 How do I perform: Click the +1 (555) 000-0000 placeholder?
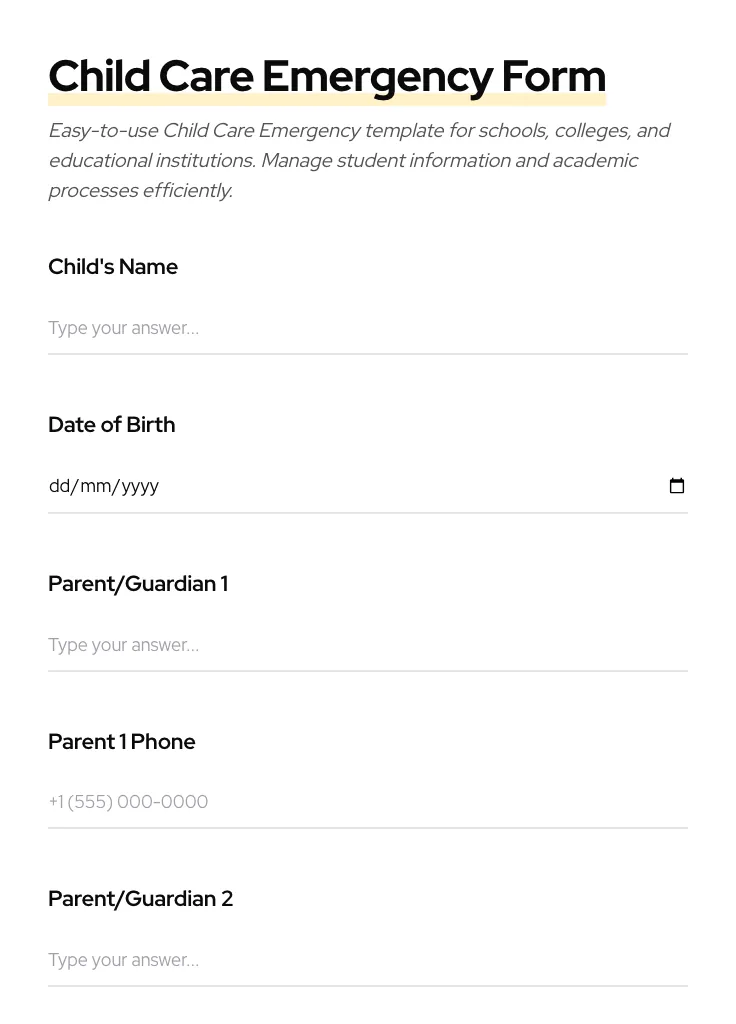pos(128,802)
